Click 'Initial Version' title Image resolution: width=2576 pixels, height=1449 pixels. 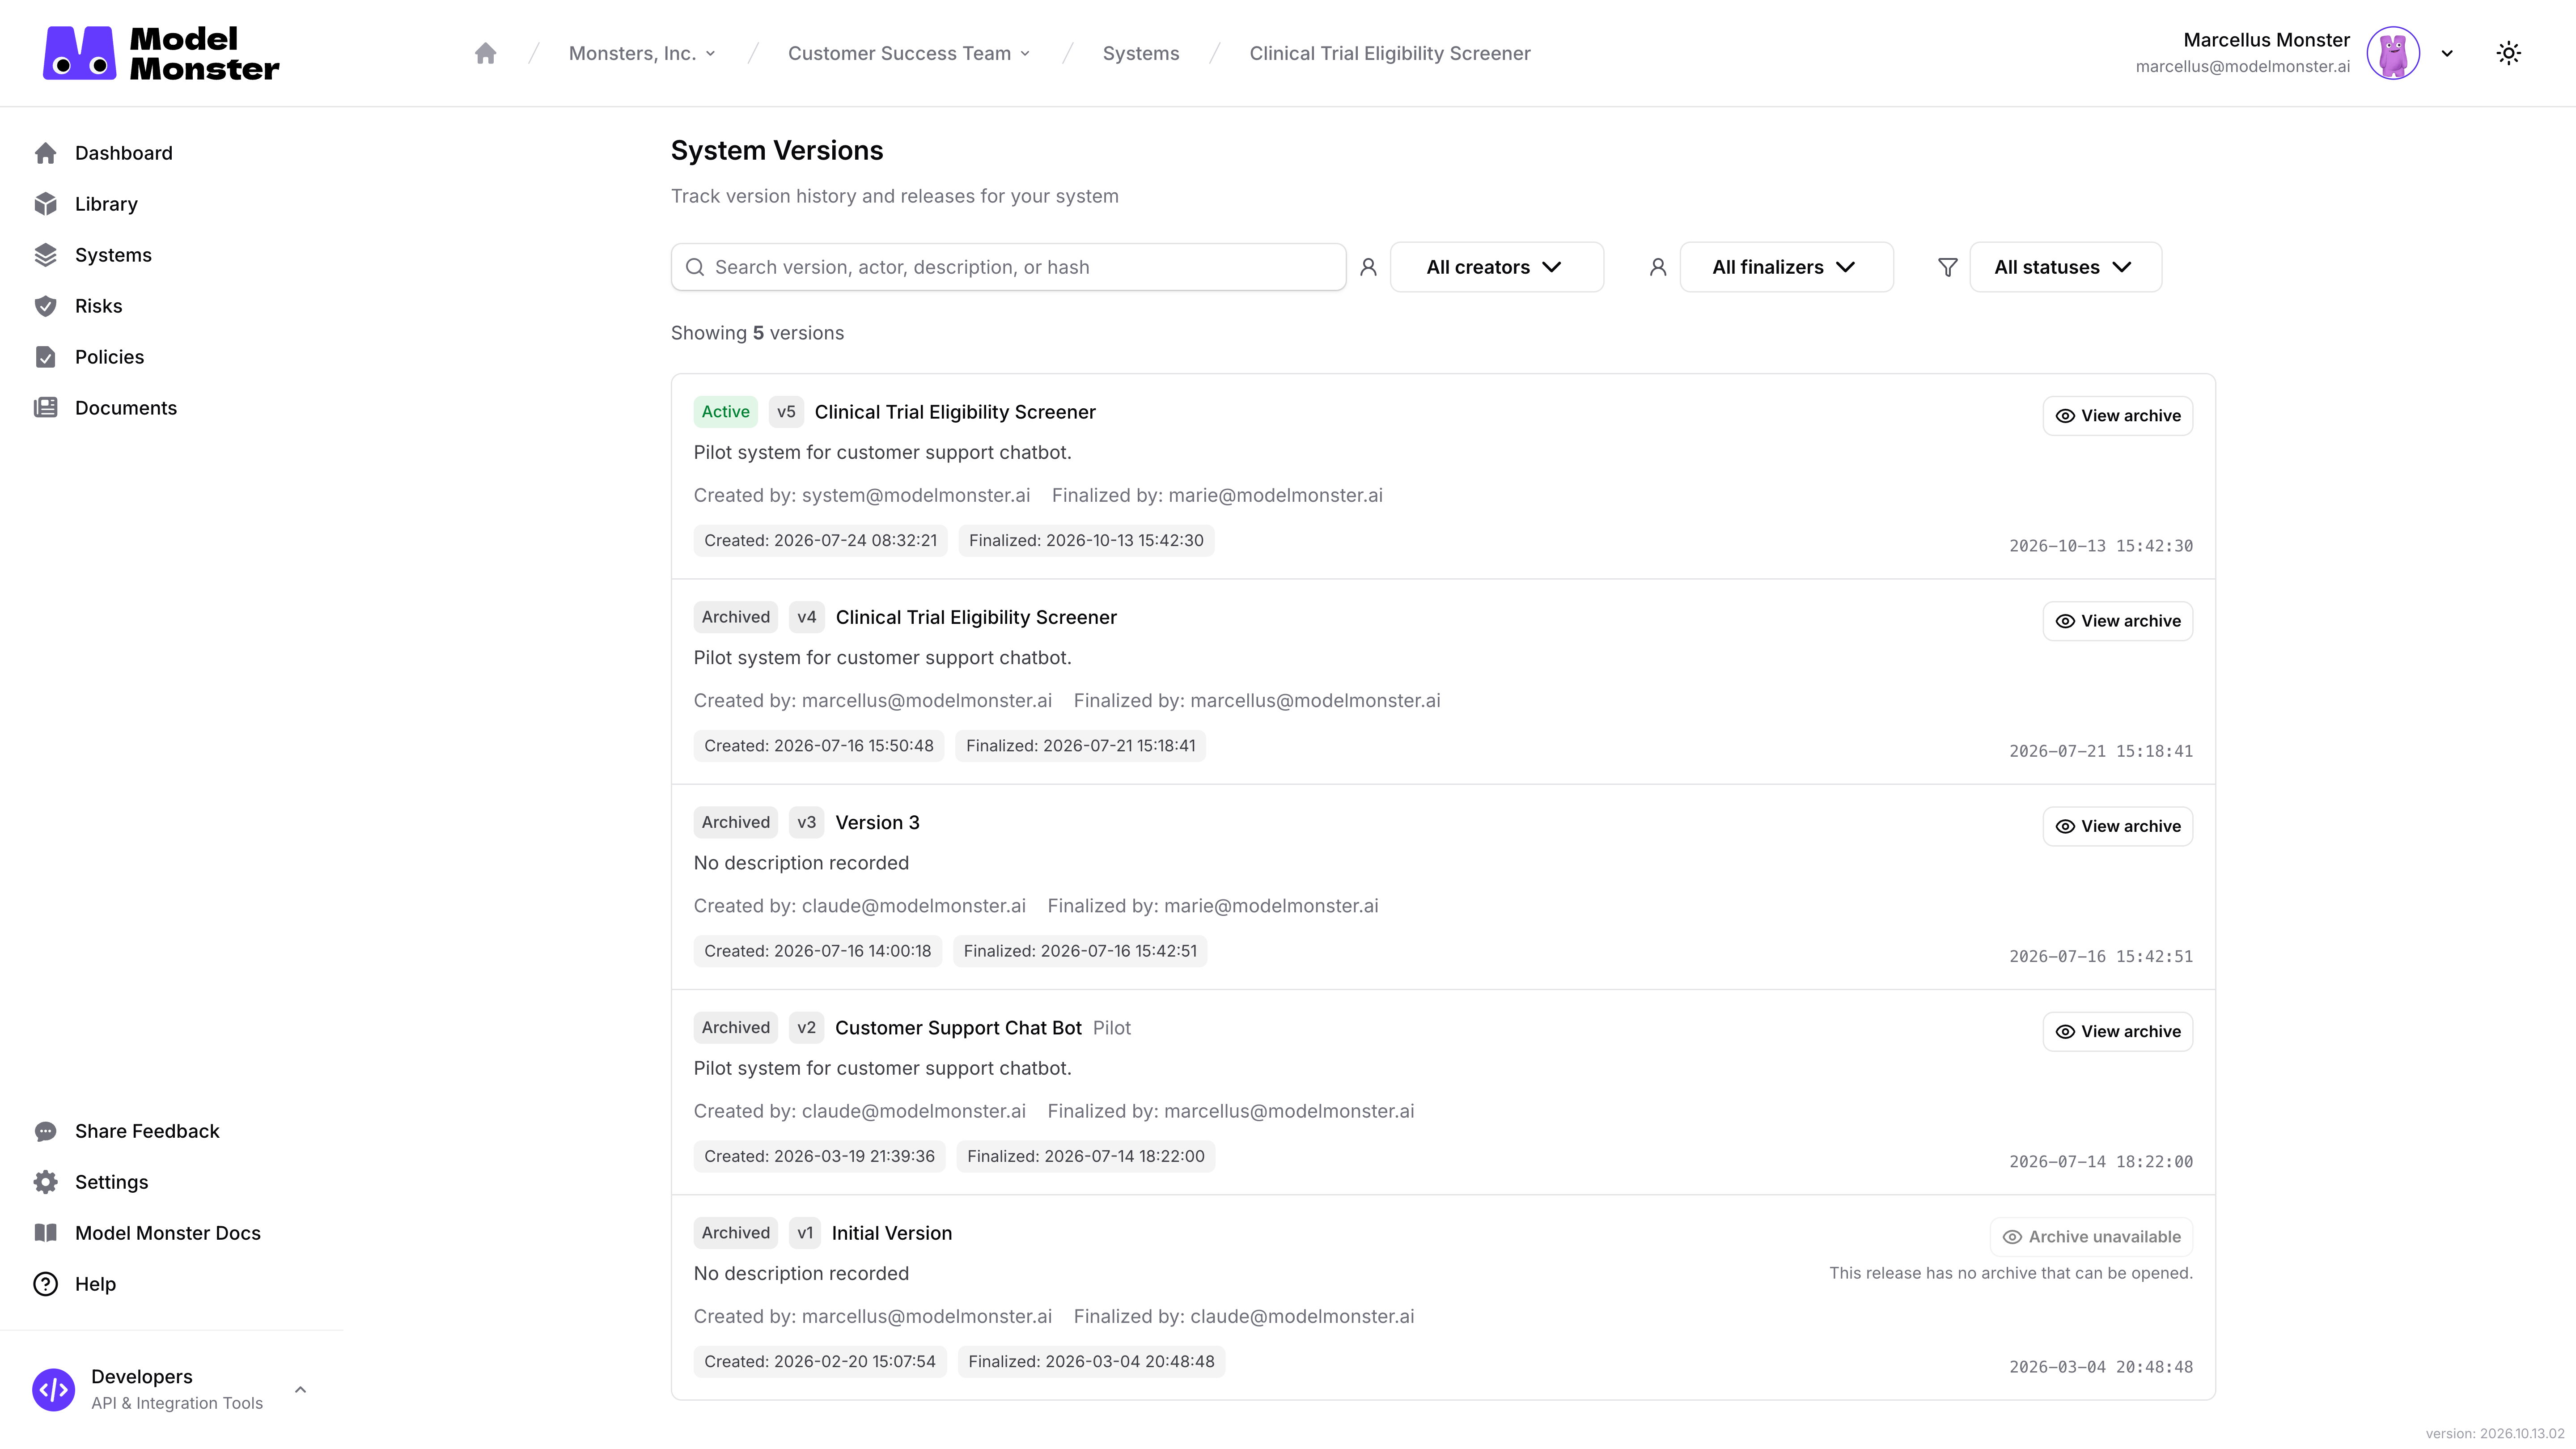point(892,1233)
